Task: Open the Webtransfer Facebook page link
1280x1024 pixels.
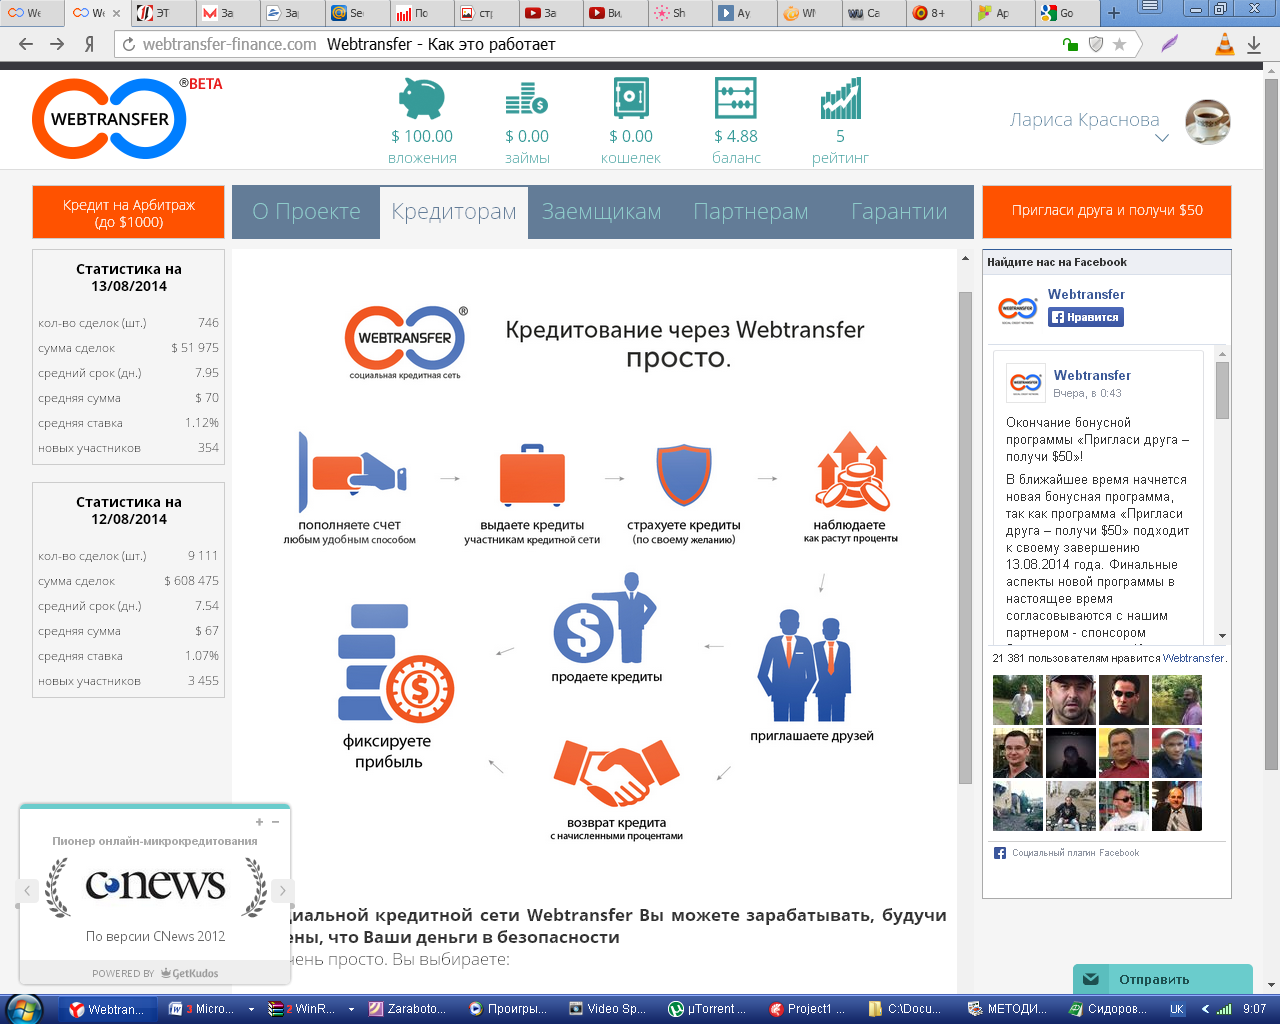Action: [1086, 294]
